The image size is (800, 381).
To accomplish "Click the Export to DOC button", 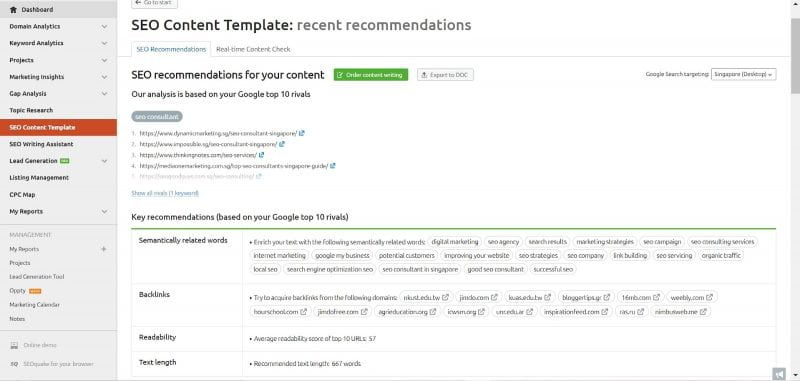I will 445,75.
